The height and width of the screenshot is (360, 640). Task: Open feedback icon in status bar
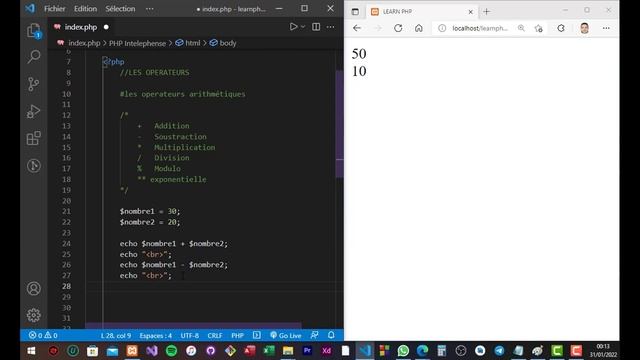(314, 335)
